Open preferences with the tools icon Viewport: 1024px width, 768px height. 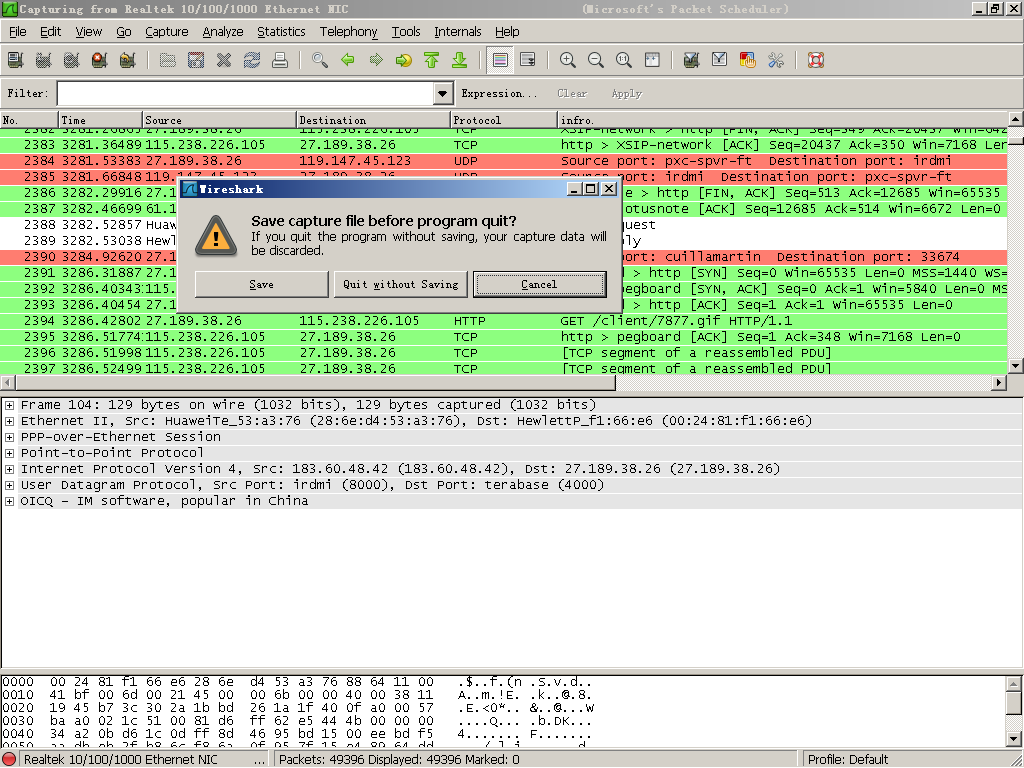[776, 60]
